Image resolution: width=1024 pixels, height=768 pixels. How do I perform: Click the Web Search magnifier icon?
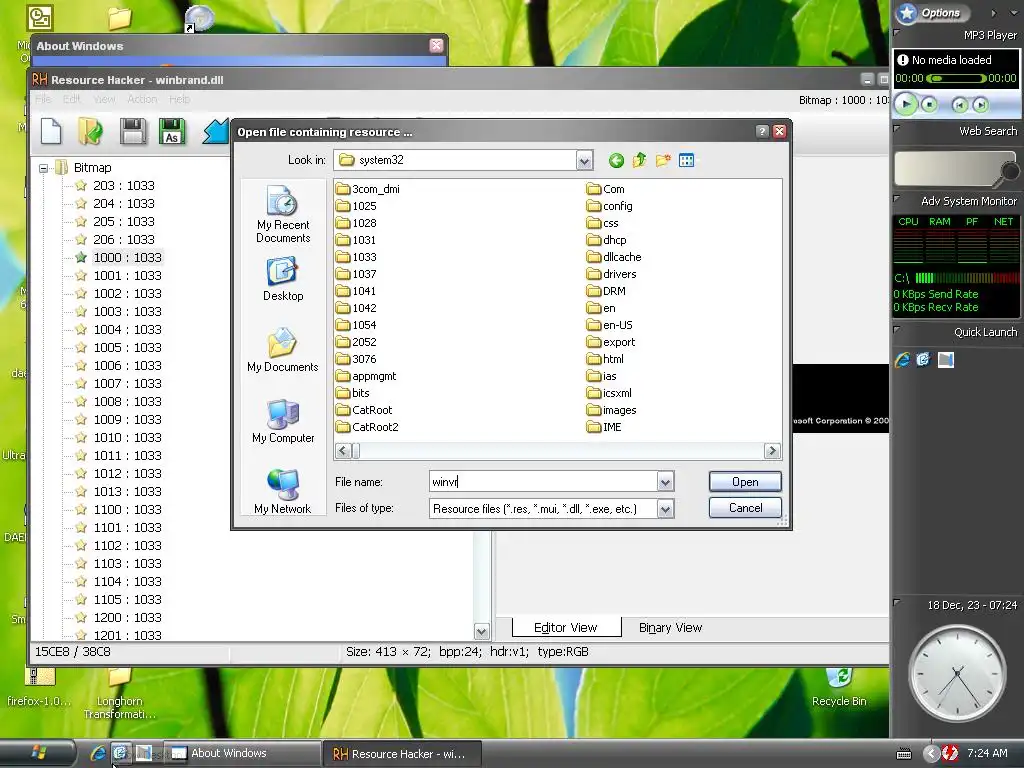pos(1008,172)
